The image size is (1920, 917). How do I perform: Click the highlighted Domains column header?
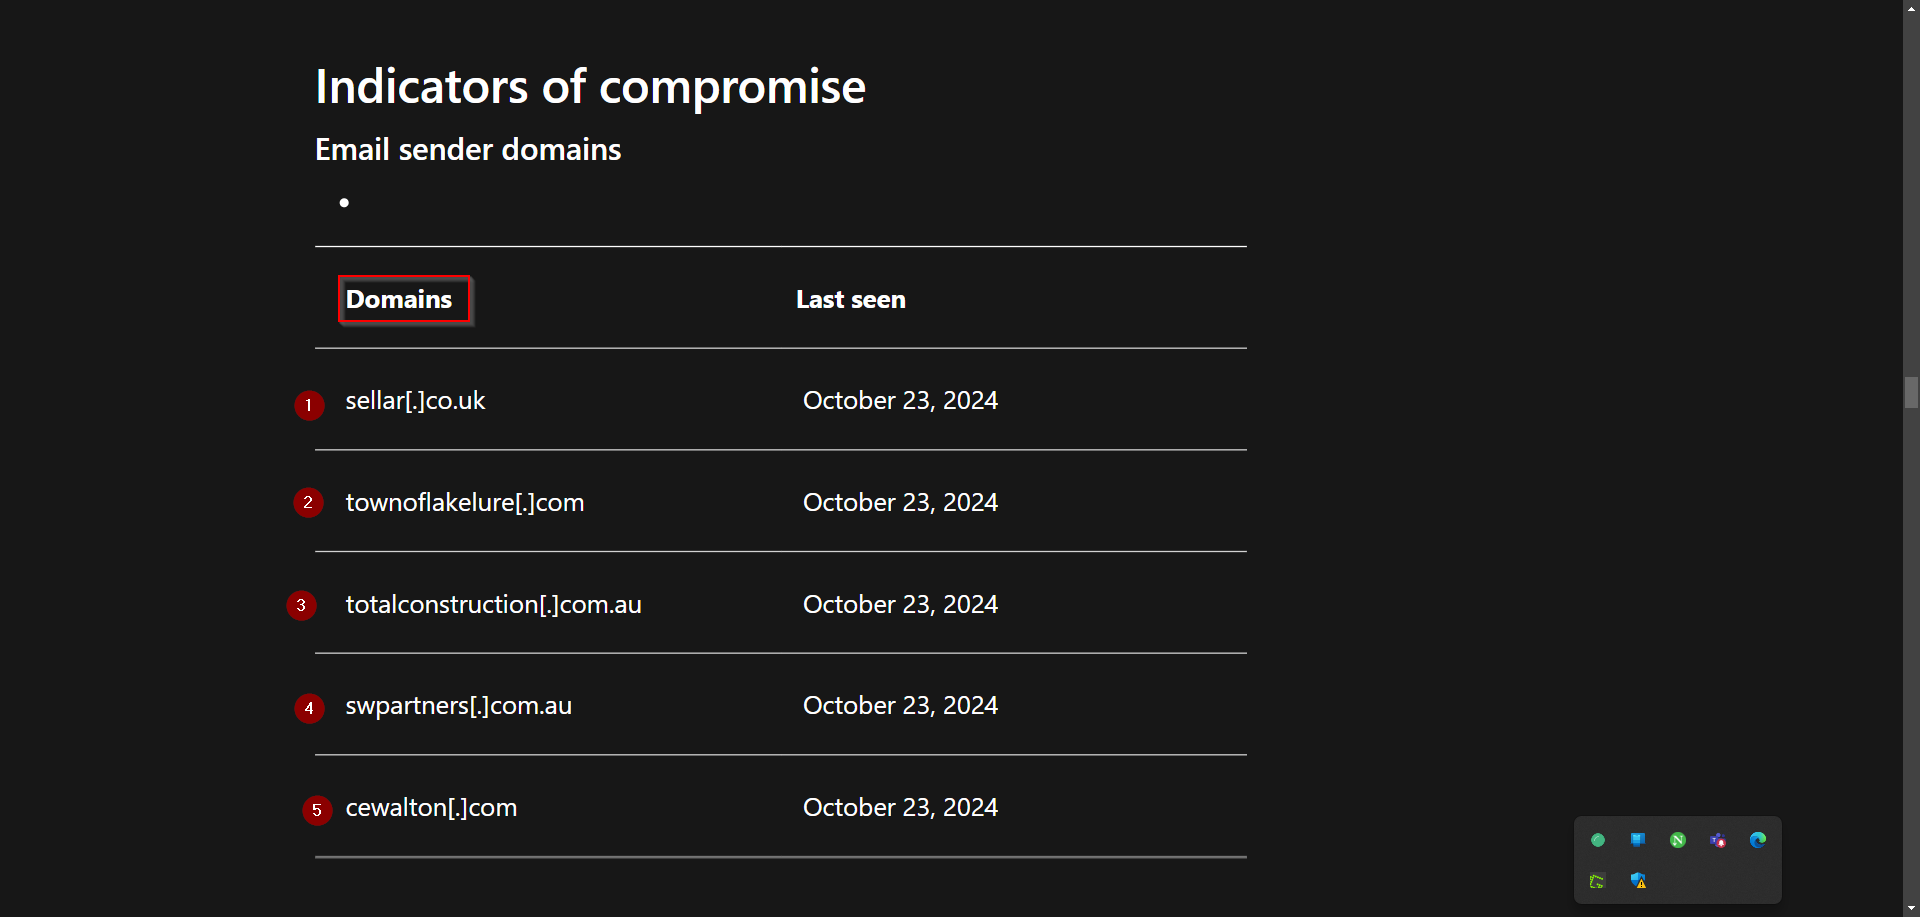[x=399, y=299]
